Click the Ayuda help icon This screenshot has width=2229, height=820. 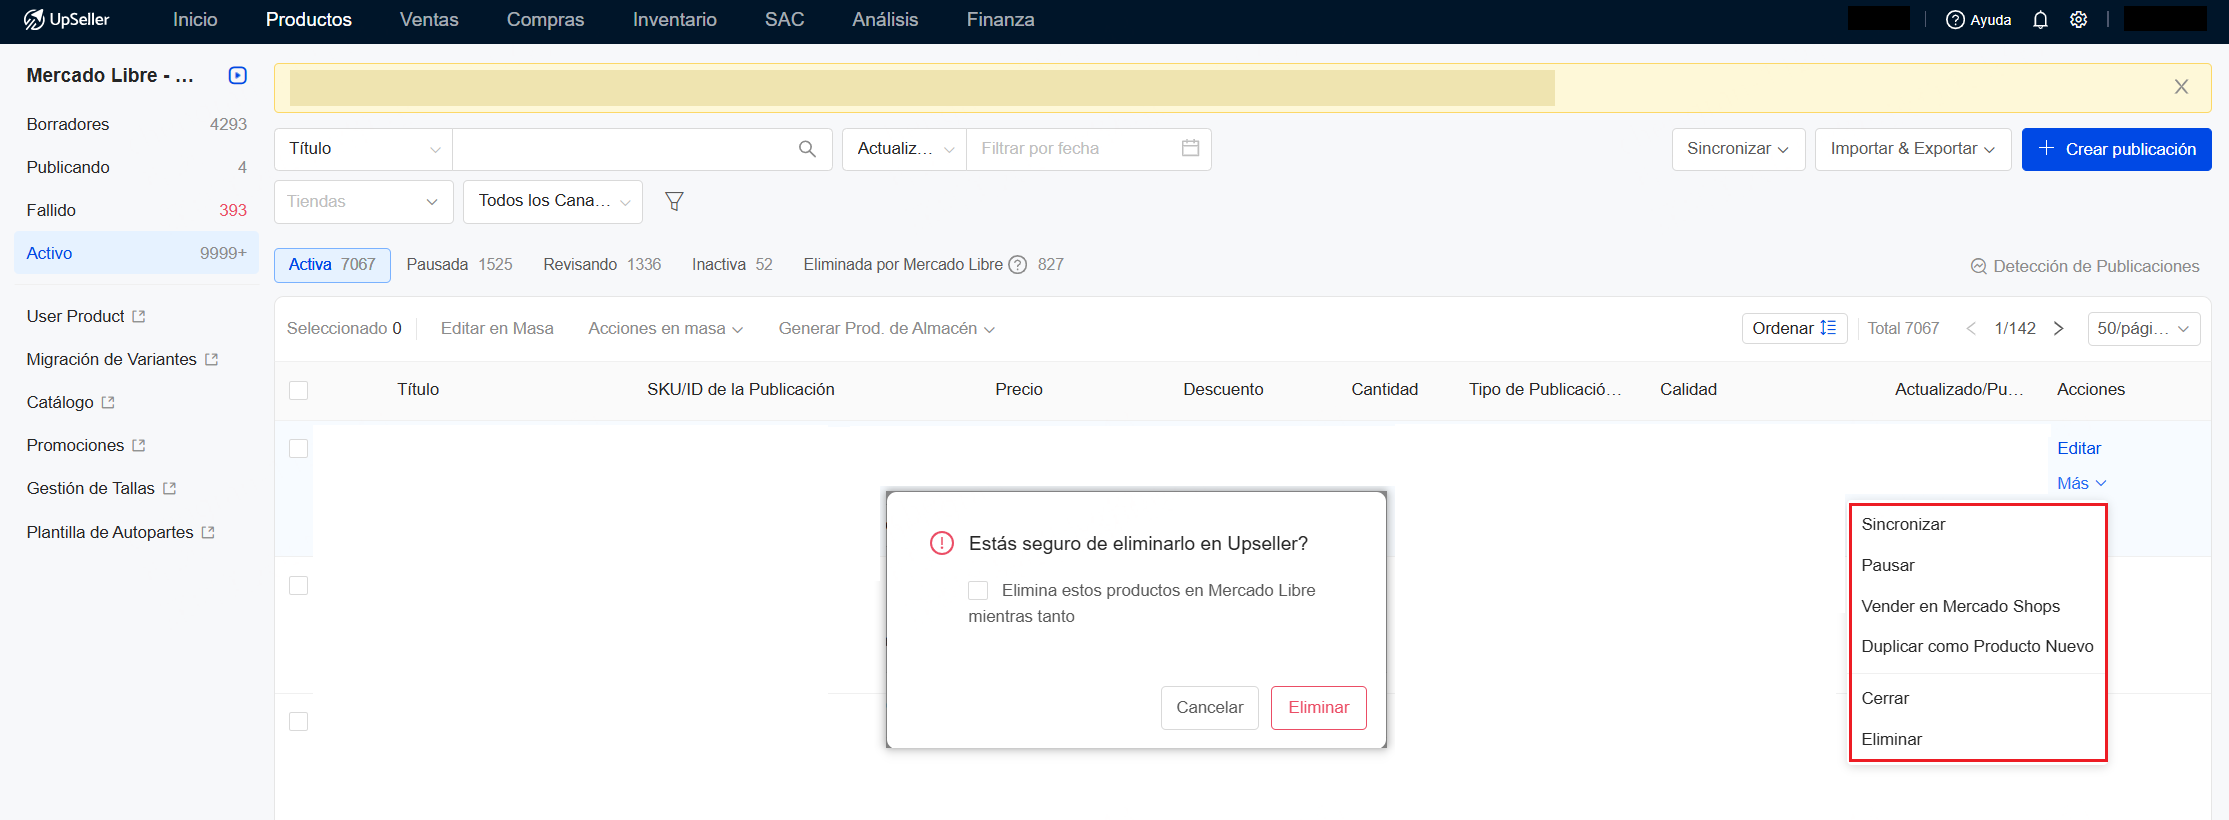[x=1955, y=20]
